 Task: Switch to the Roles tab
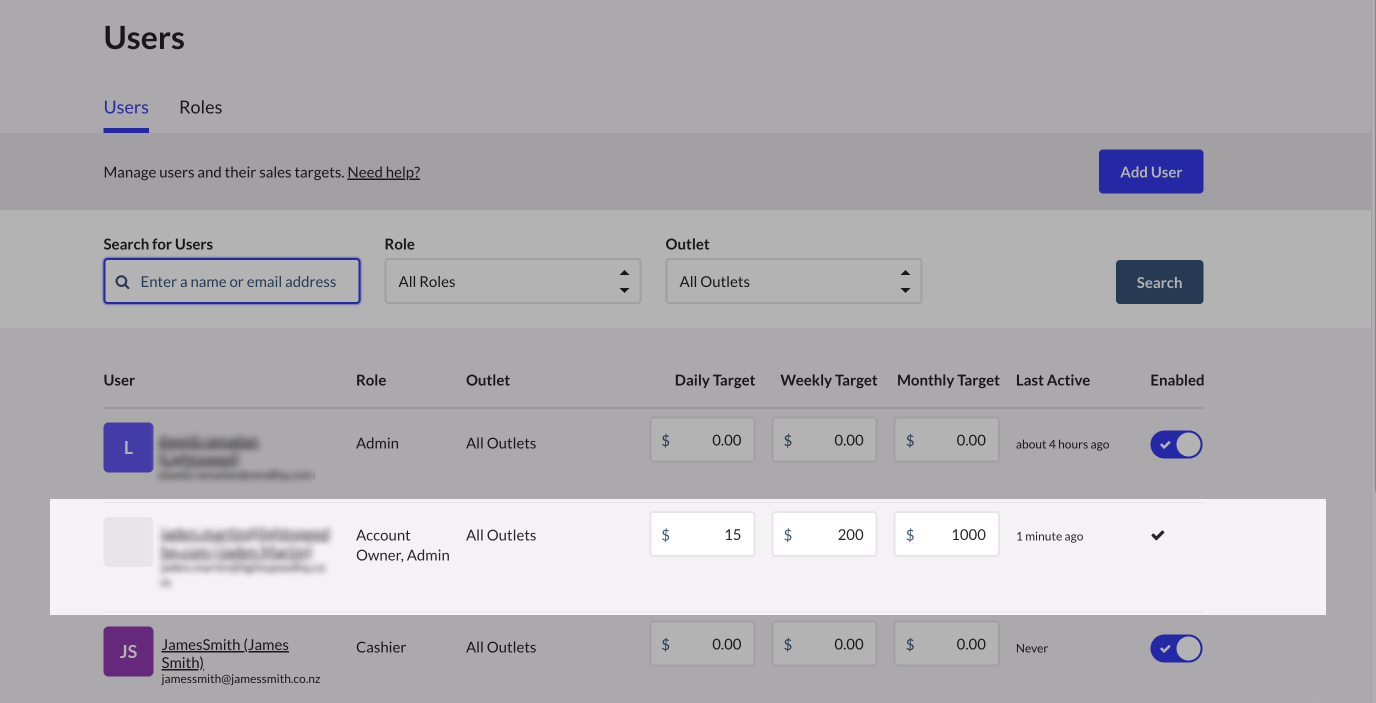point(200,107)
